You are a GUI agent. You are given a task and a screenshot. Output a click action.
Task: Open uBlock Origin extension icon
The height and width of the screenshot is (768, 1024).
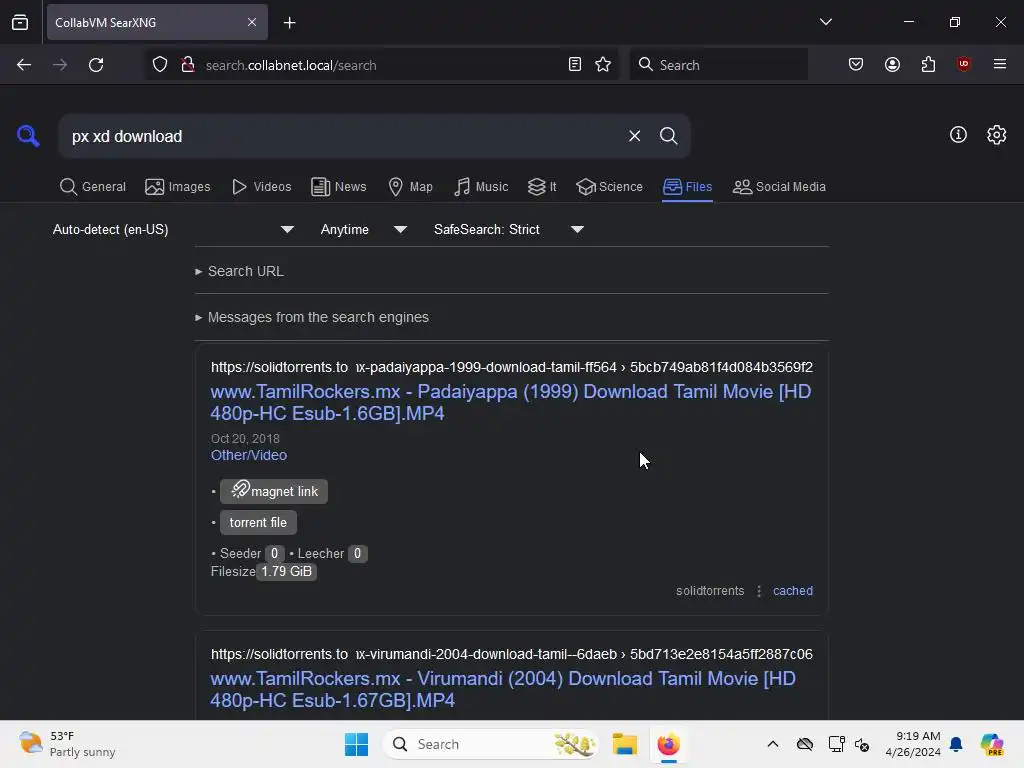click(963, 64)
